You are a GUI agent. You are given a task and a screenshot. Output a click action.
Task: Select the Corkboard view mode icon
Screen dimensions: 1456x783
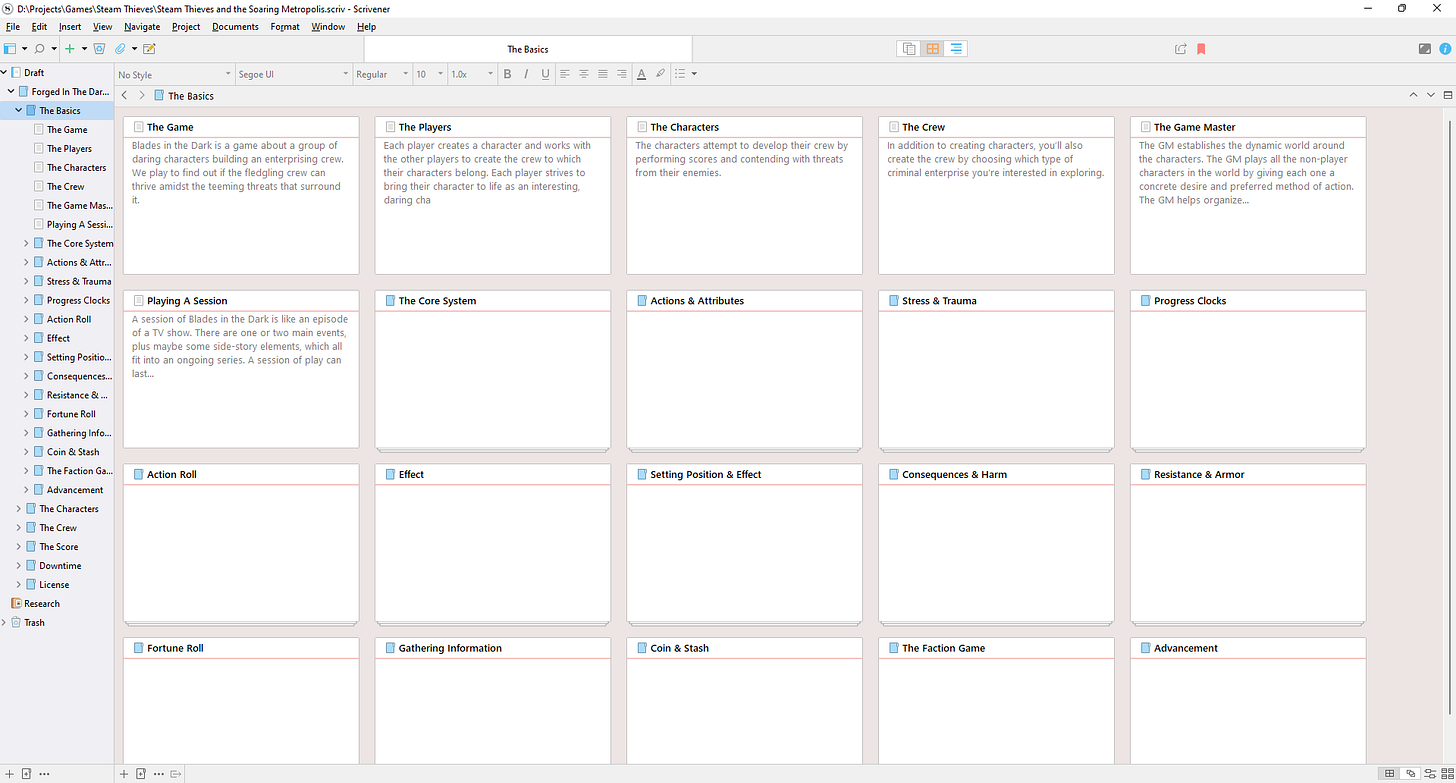pyautogui.click(x=932, y=48)
